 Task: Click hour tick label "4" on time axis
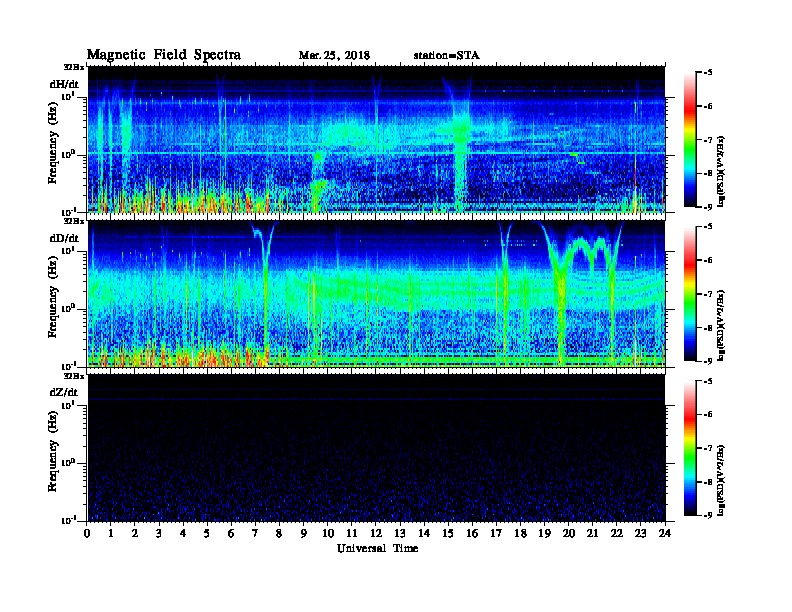(183, 533)
